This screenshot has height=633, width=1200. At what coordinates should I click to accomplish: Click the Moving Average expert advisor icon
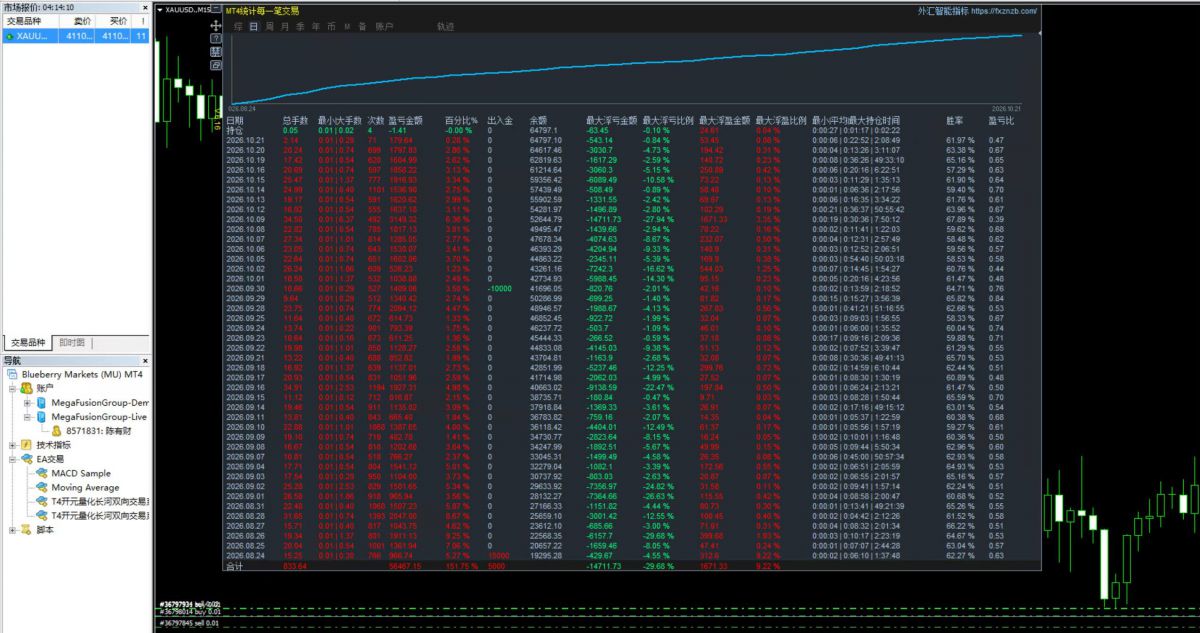[42, 487]
